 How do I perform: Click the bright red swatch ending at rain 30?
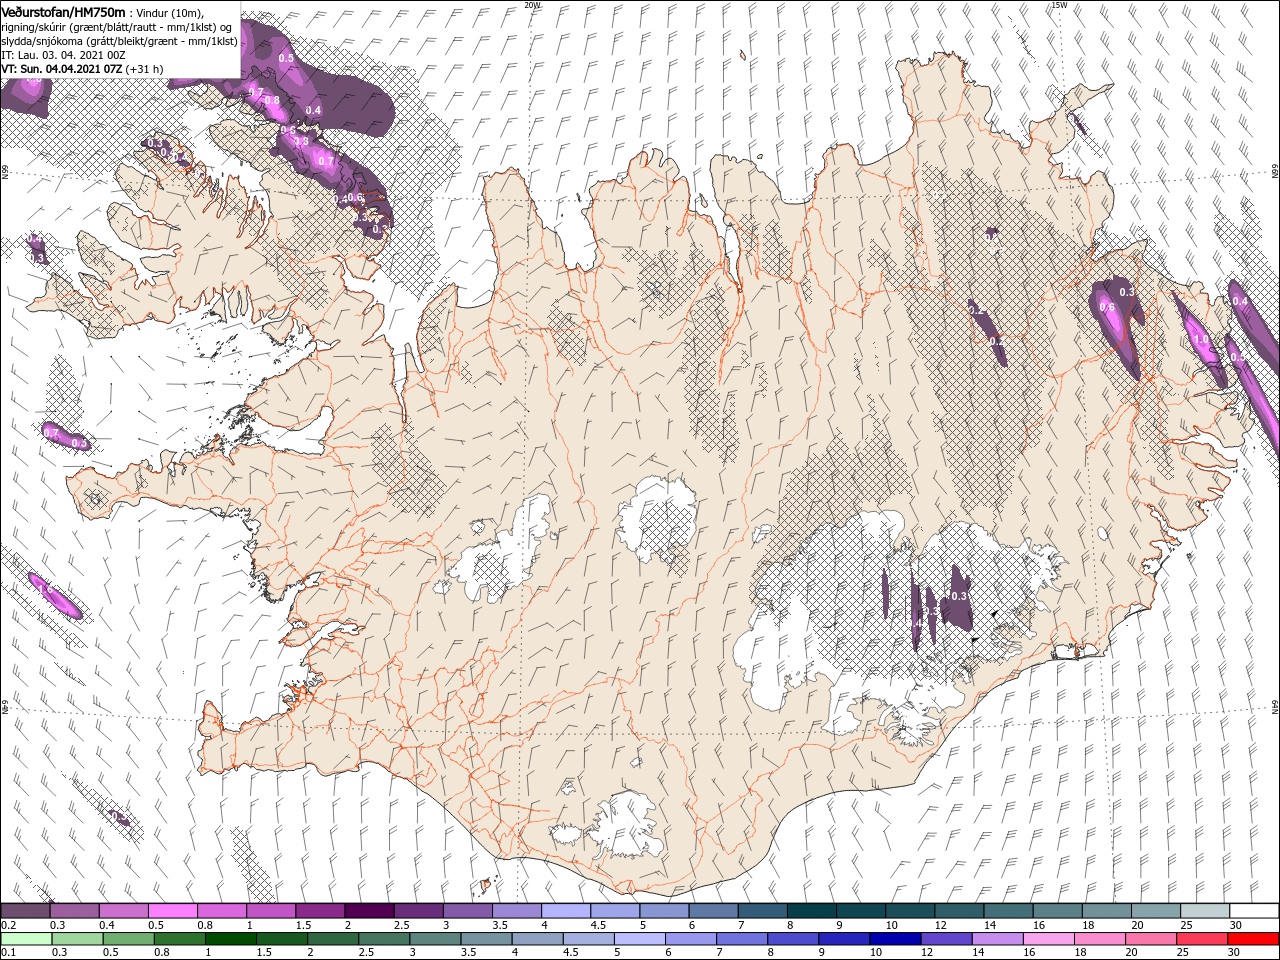(1254, 939)
